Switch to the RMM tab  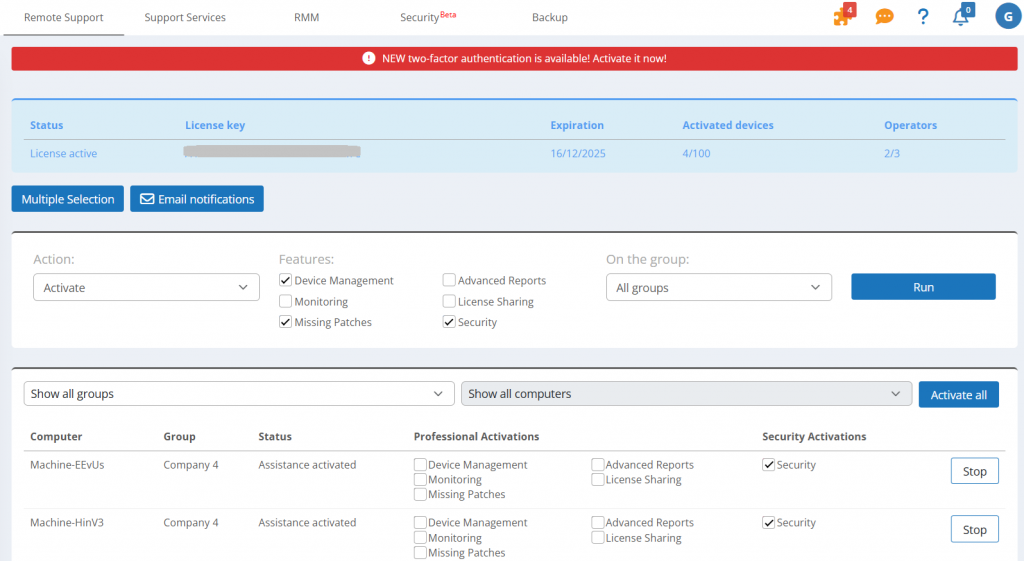(x=307, y=18)
